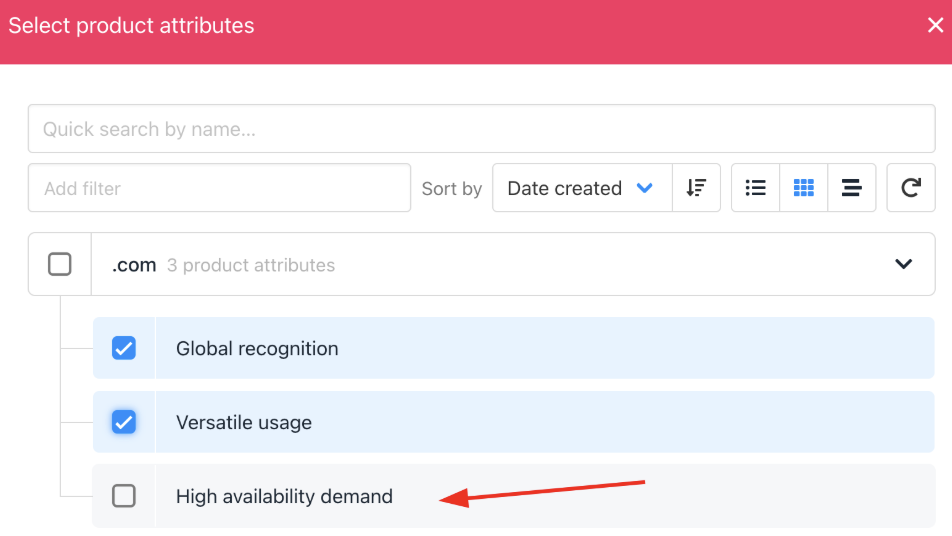This screenshot has width=952, height=536.
Task: Select the Versatile usage row
Action: tap(514, 422)
